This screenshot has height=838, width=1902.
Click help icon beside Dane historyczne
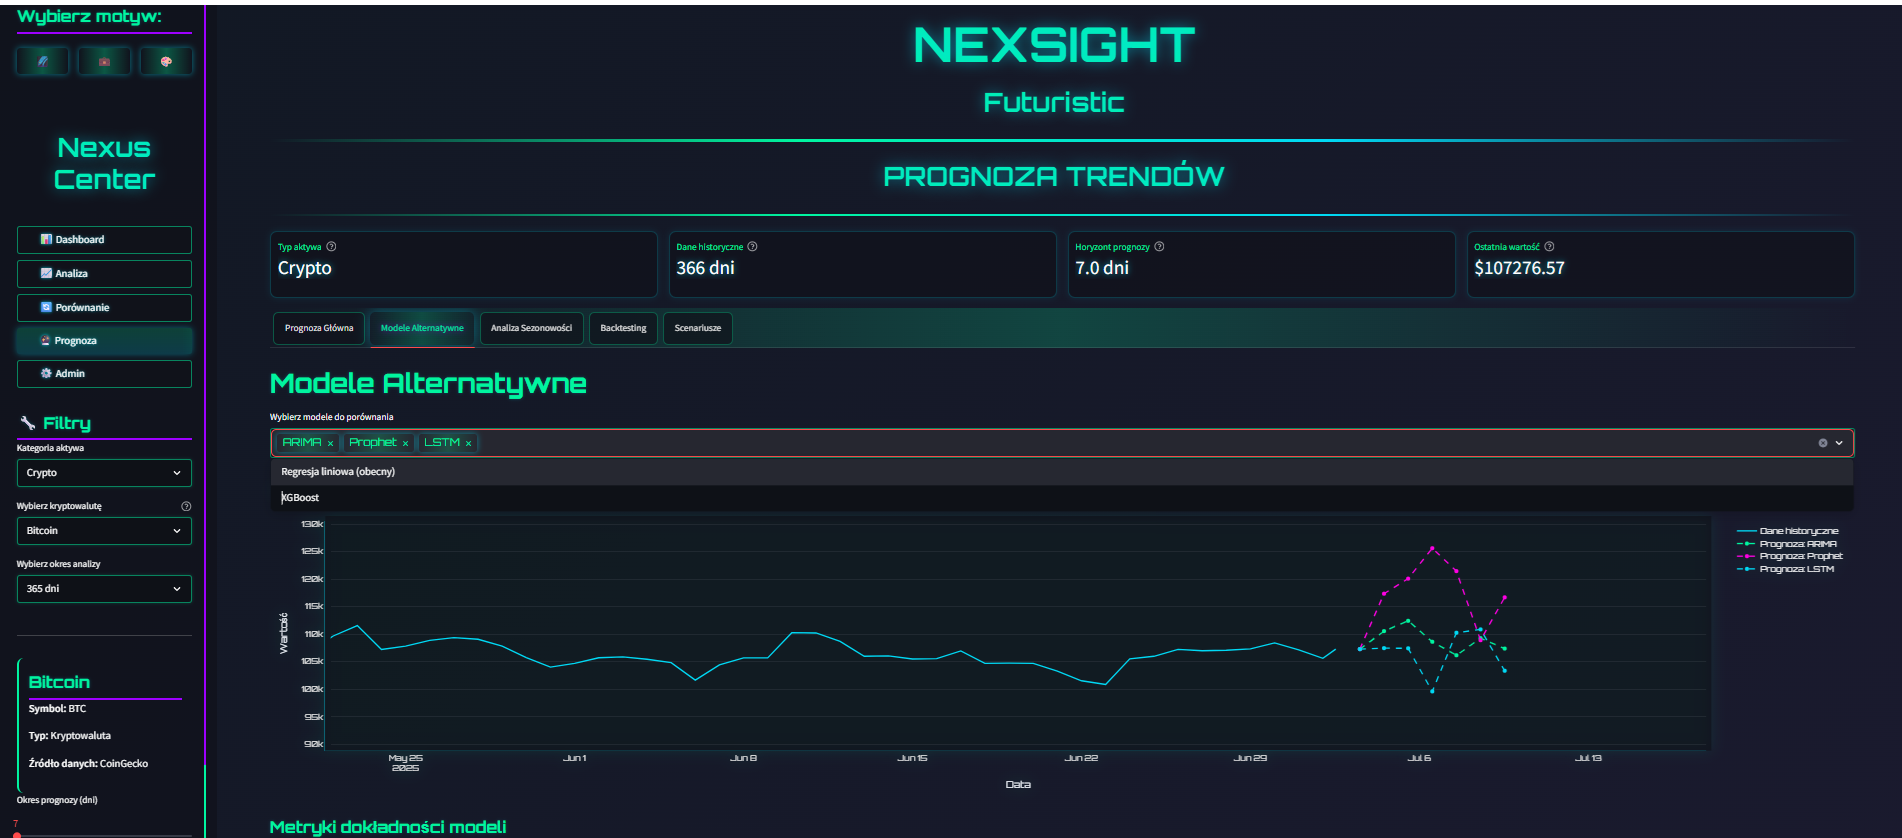[753, 247]
